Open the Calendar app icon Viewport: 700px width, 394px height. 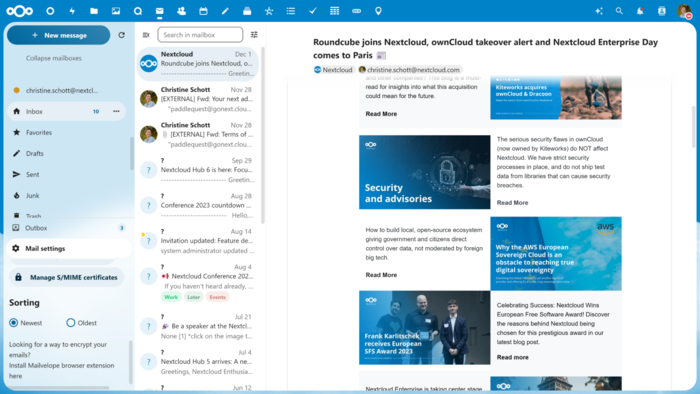click(x=203, y=11)
